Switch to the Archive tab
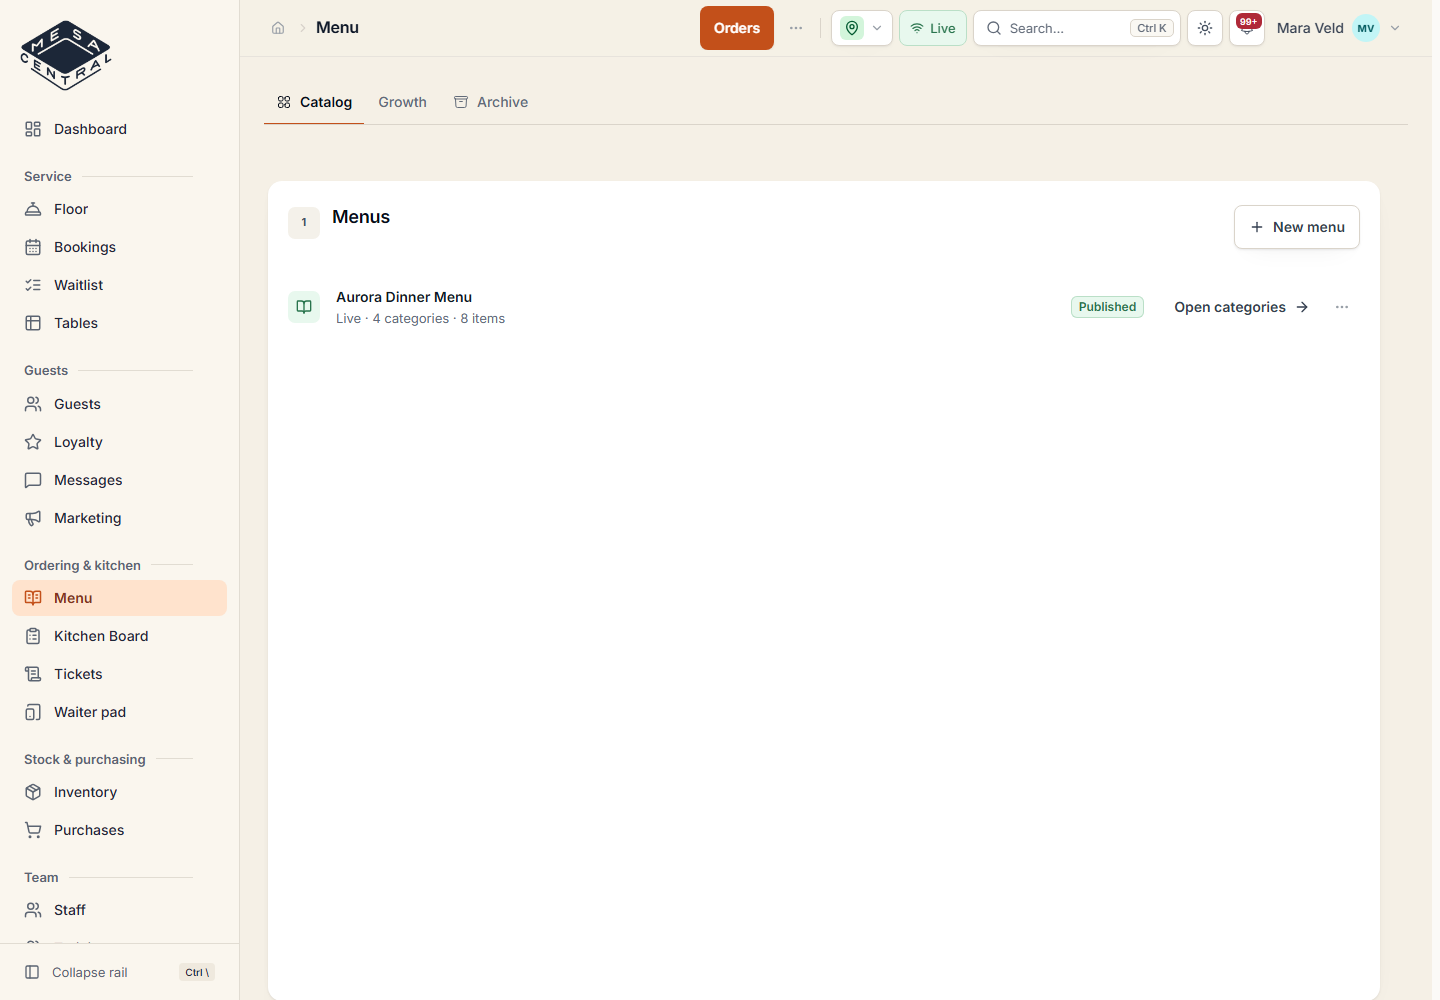Viewport: 1440px width, 1000px height. click(491, 102)
